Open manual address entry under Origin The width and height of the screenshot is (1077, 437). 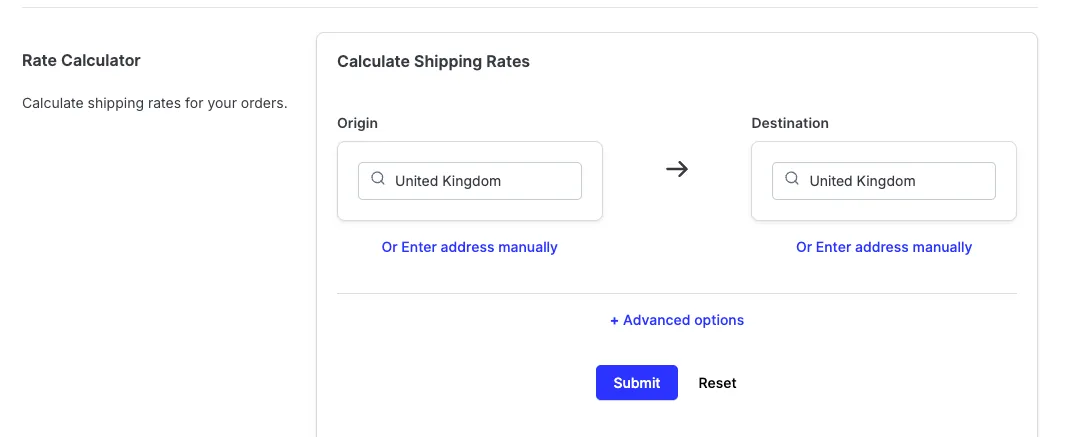point(470,247)
